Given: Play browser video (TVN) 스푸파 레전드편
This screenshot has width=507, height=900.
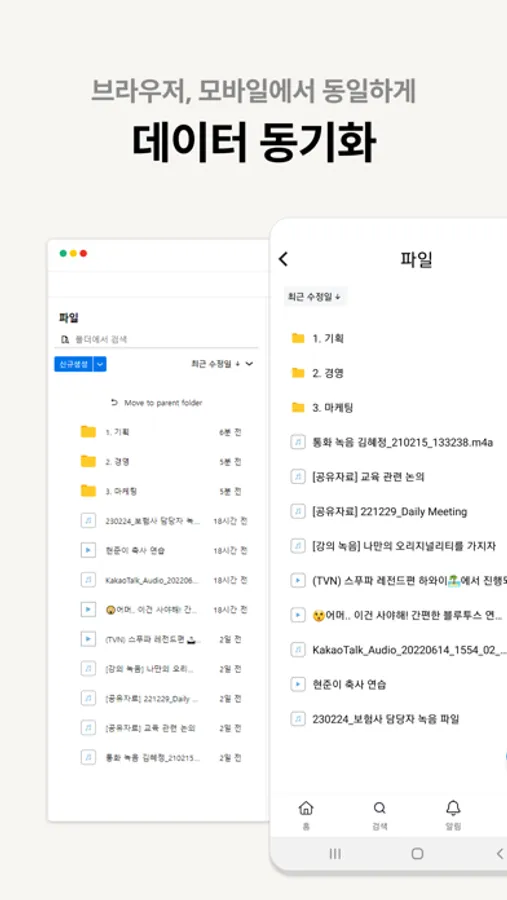Looking at the screenshot, I should click(162, 639).
